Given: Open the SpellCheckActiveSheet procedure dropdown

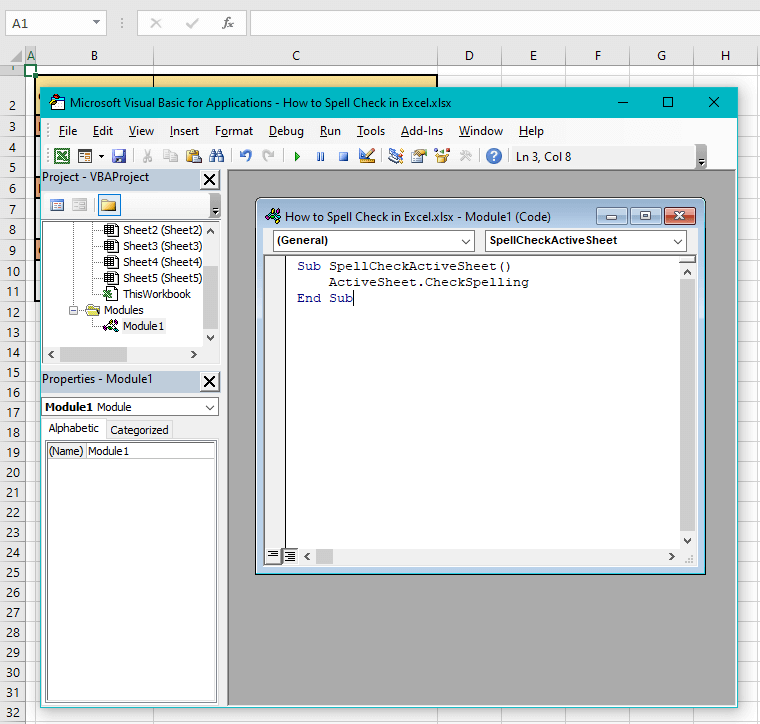Looking at the screenshot, I should click(585, 241).
